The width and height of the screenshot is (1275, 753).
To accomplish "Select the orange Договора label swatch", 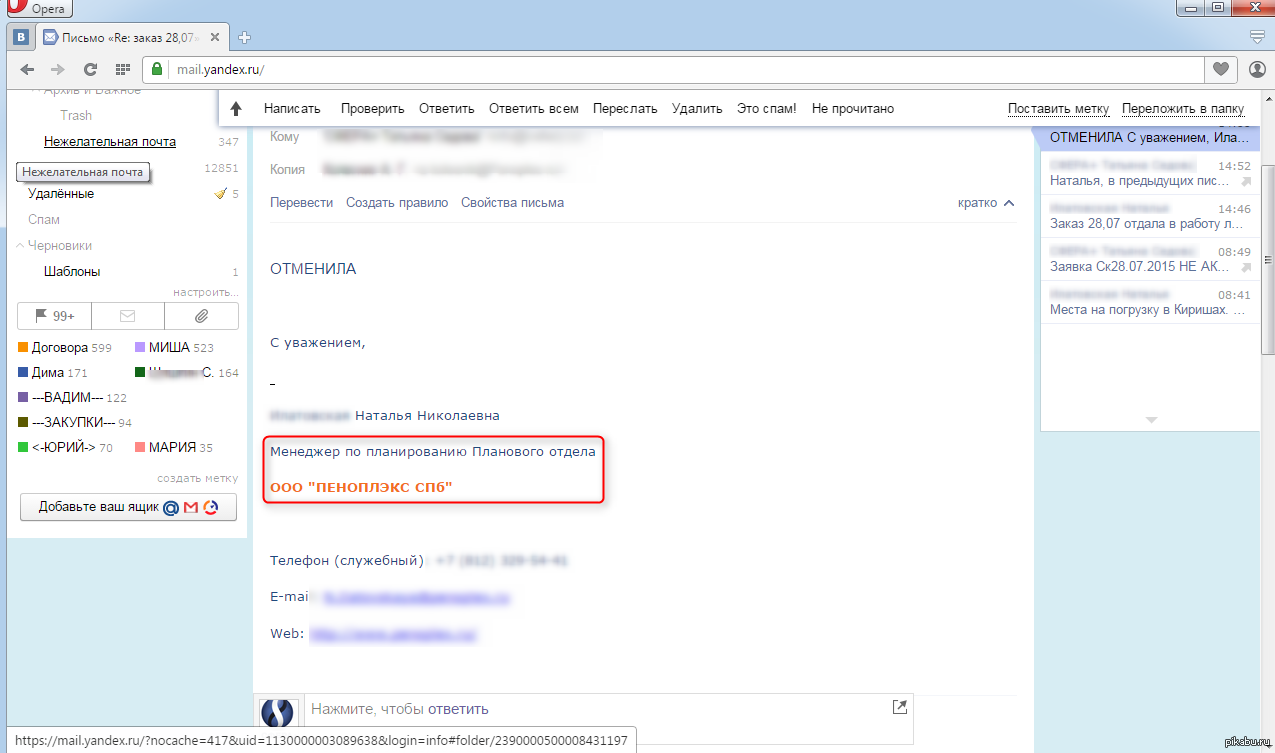I will click(x=23, y=347).
